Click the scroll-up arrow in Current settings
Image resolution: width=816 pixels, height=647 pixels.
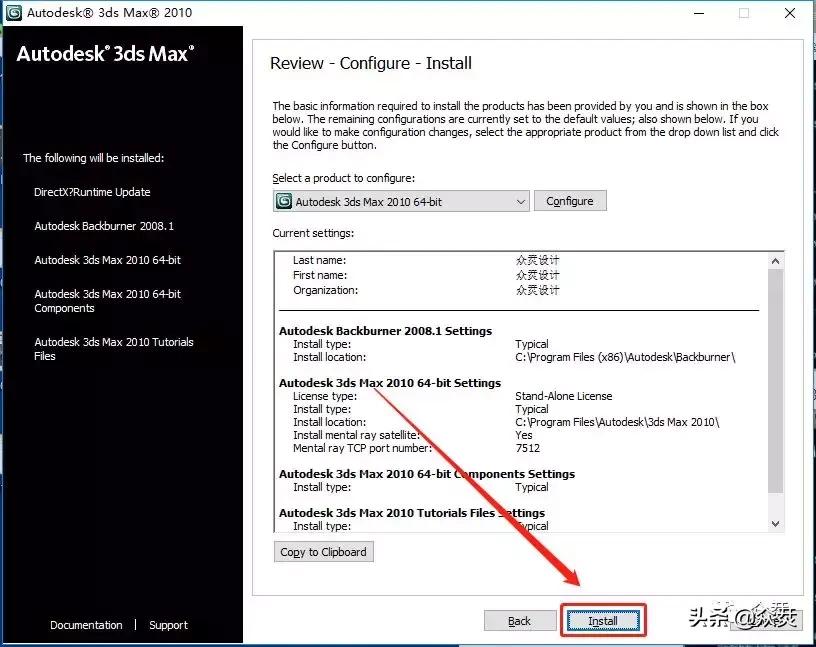coord(775,261)
